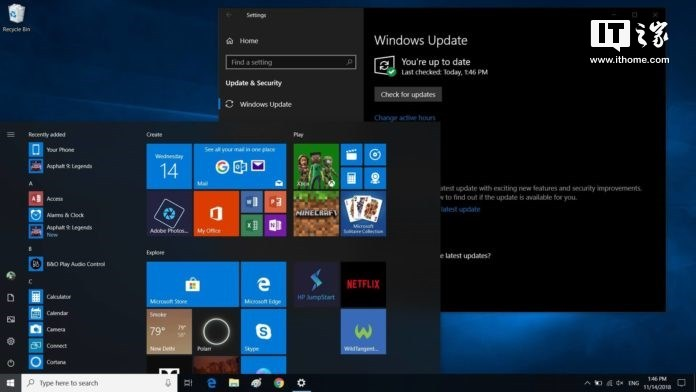Image resolution: width=696 pixels, height=392 pixels.
Task: Open the Wednesday 14 calendar tile
Action: click(x=169, y=166)
